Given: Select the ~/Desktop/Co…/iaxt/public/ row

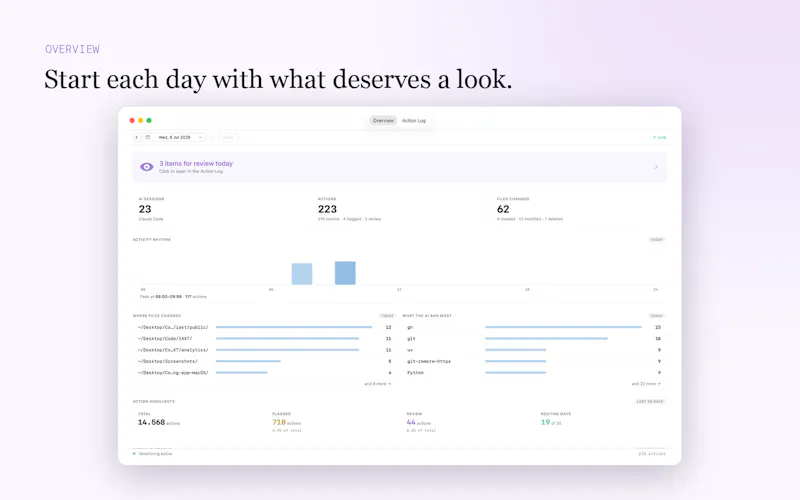Looking at the screenshot, I should tap(264, 327).
